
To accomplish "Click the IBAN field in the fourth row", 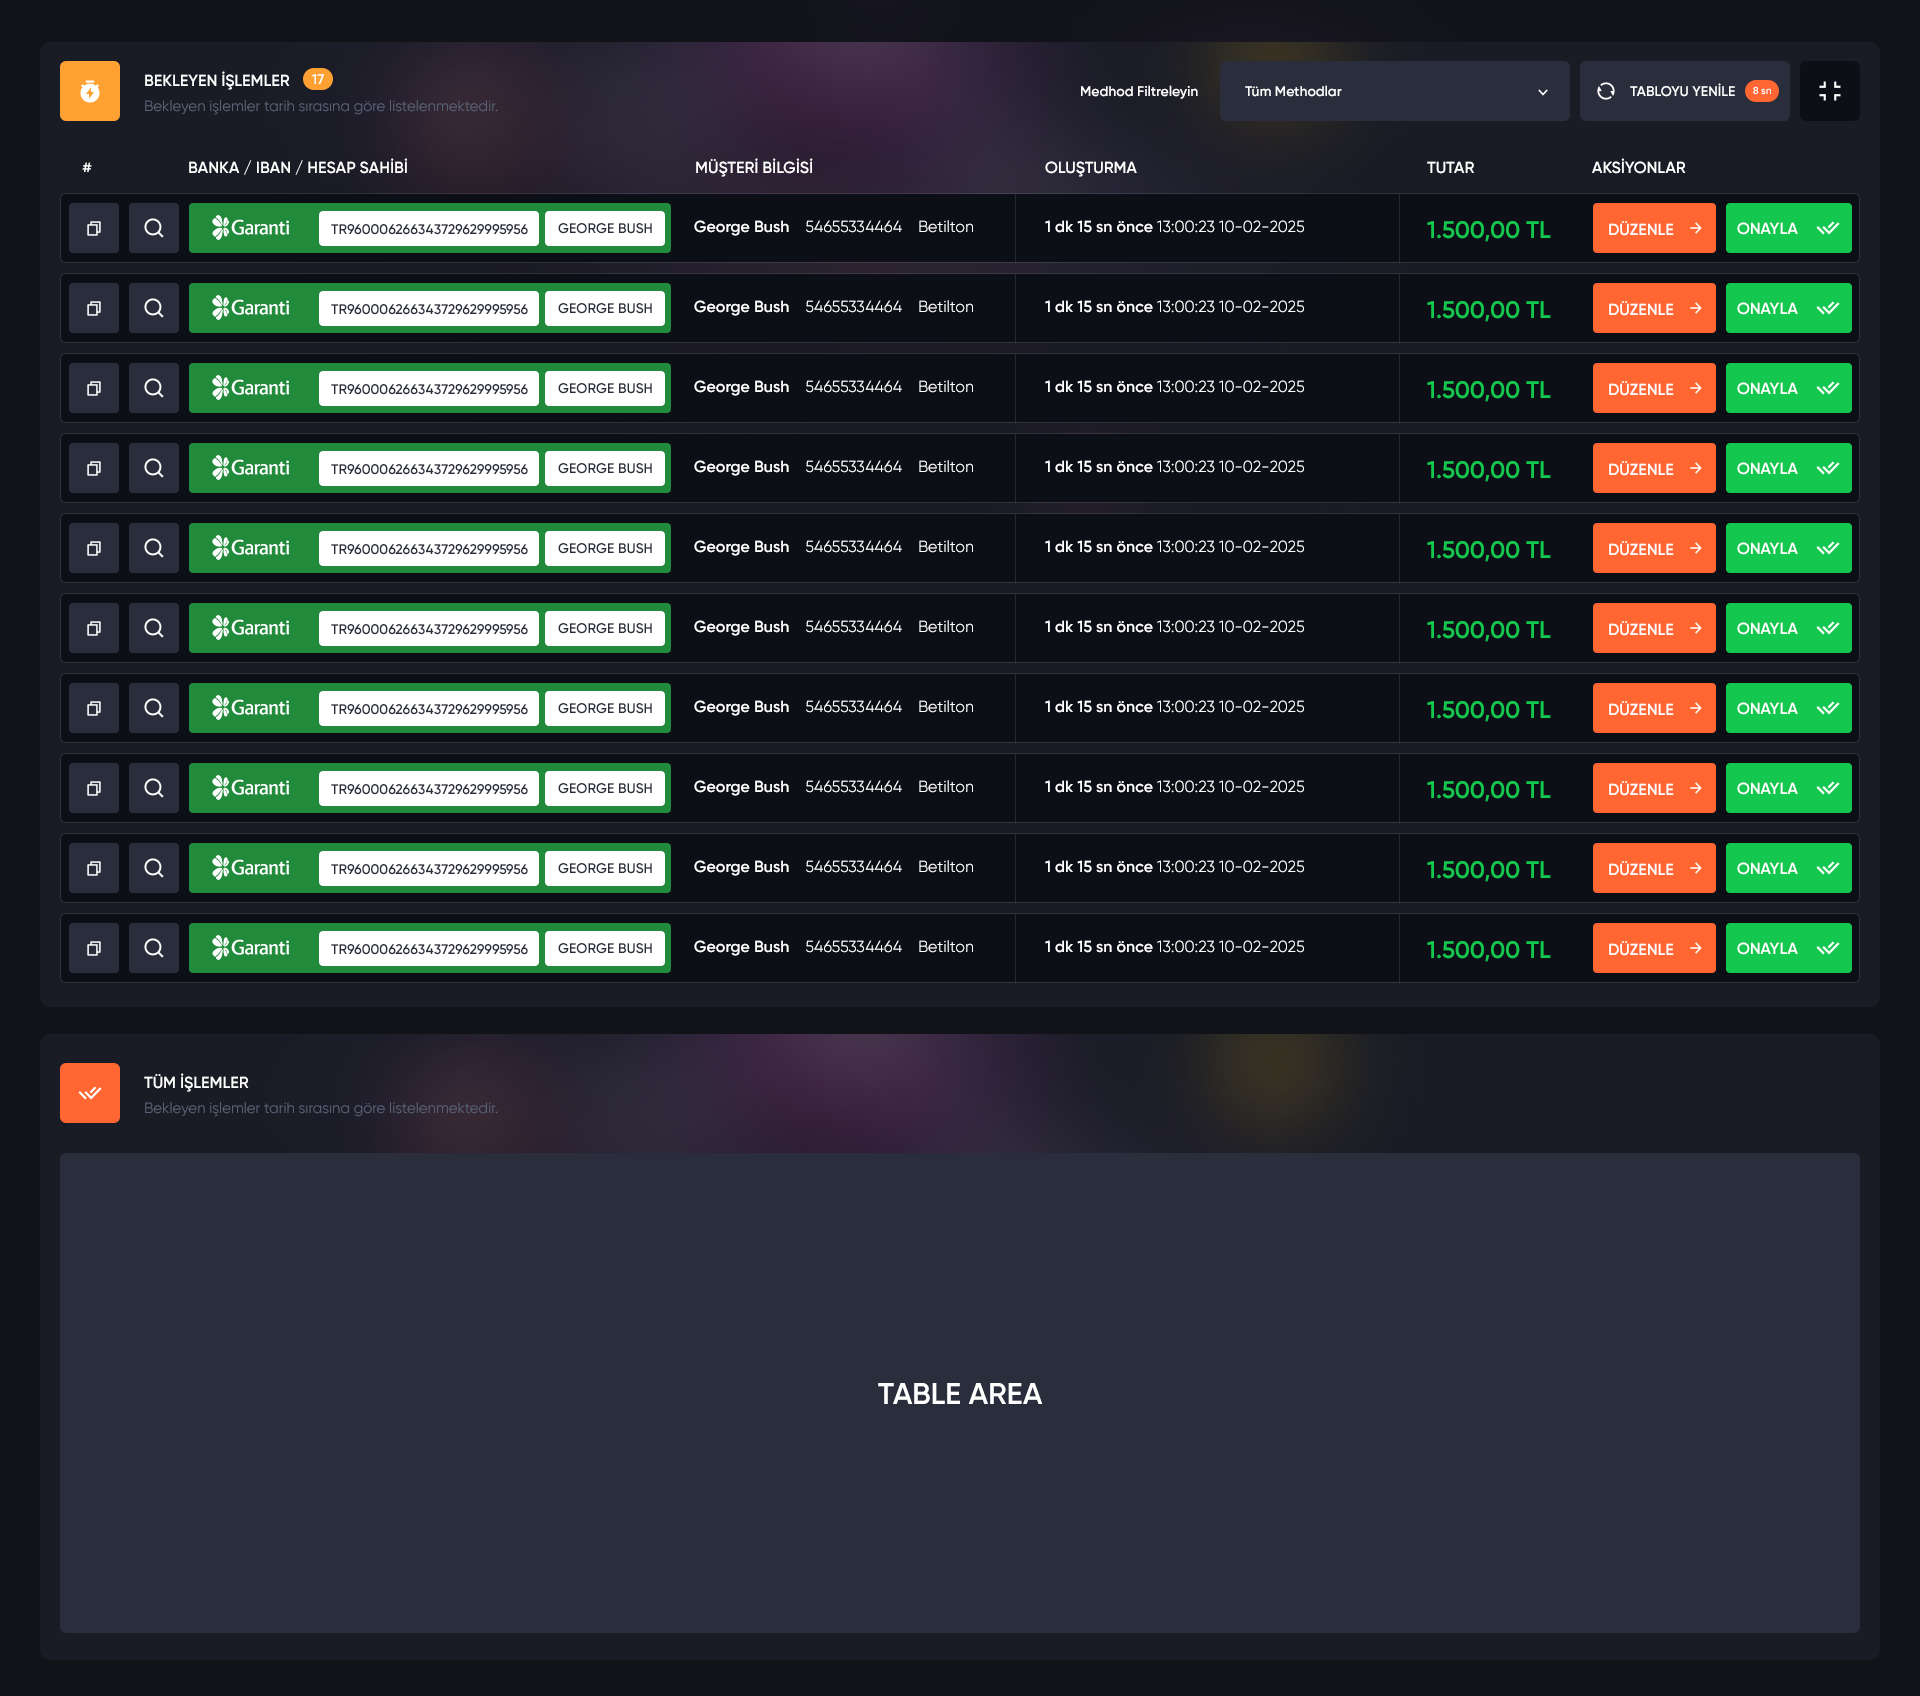I will (x=429, y=468).
